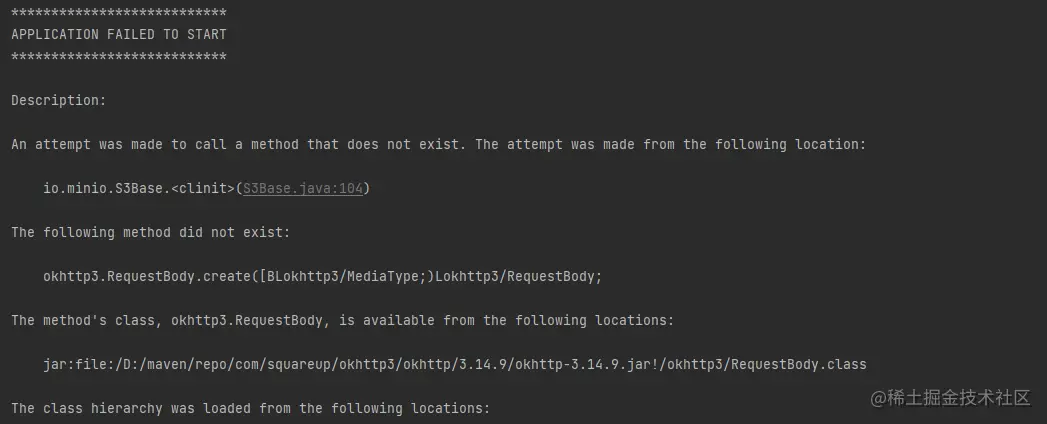Image resolution: width=1047 pixels, height=424 pixels.
Task: Click the 'class hierarchy was loaded' line
Action: [250, 408]
